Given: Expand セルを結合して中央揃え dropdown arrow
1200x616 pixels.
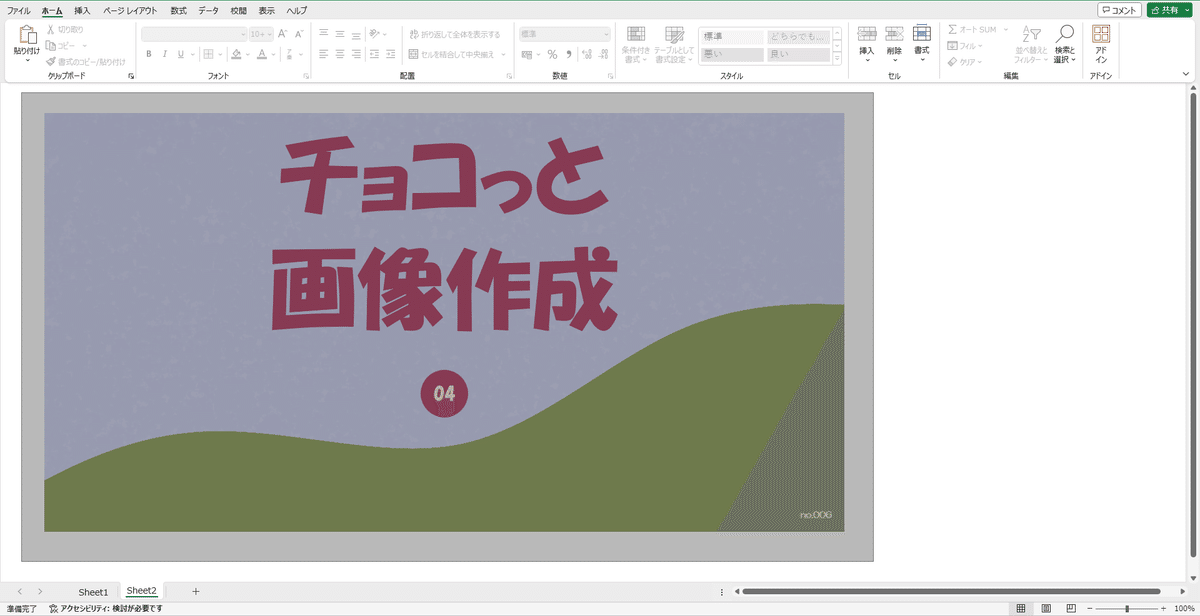Looking at the screenshot, I should [x=504, y=54].
